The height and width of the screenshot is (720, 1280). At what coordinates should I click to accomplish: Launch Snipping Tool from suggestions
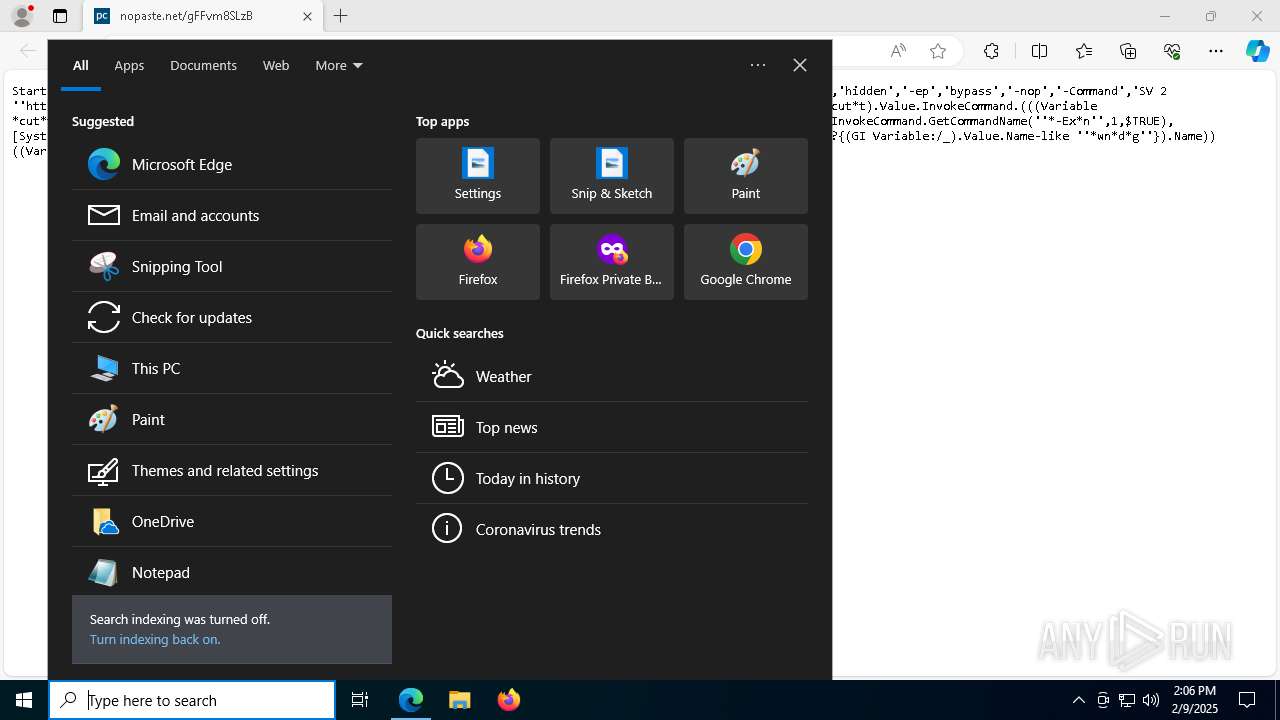click(x=232, y=266)
